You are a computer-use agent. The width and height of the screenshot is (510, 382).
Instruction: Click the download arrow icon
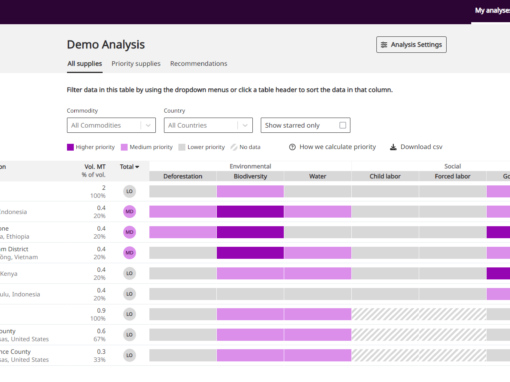(393, 147)
